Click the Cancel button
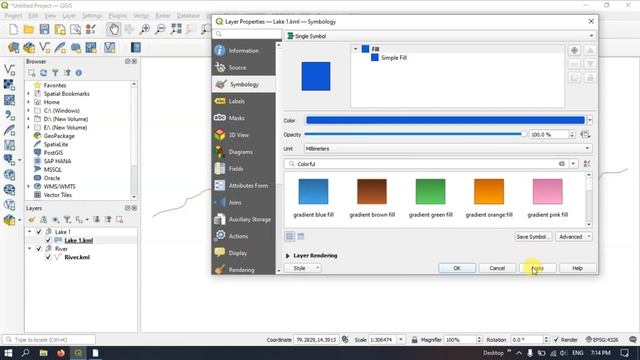Viewport: 640px width, 360px height. (x=497, y=268)
